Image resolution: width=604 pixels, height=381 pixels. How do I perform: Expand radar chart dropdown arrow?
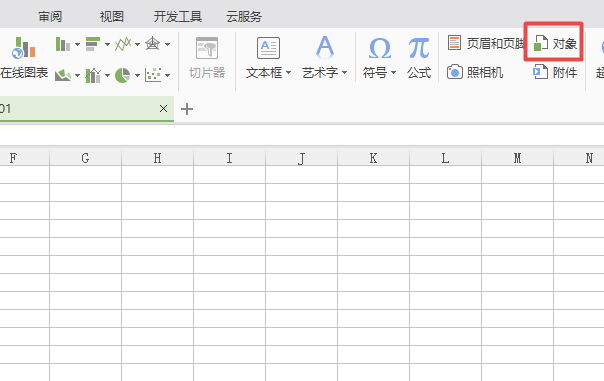168,45
